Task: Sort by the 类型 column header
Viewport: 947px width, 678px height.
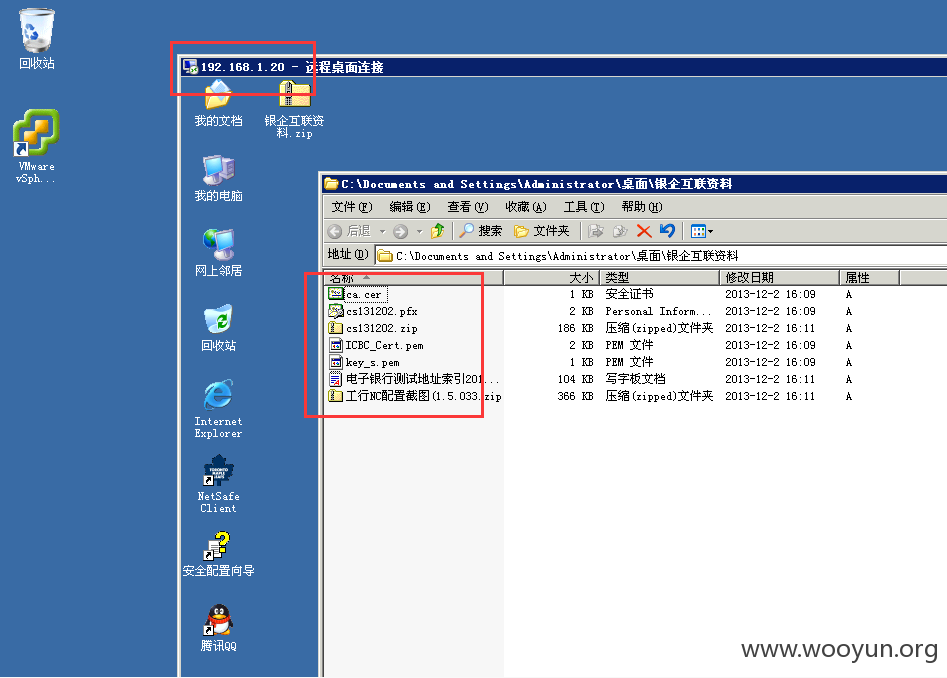Action: [x=660, y=278]
